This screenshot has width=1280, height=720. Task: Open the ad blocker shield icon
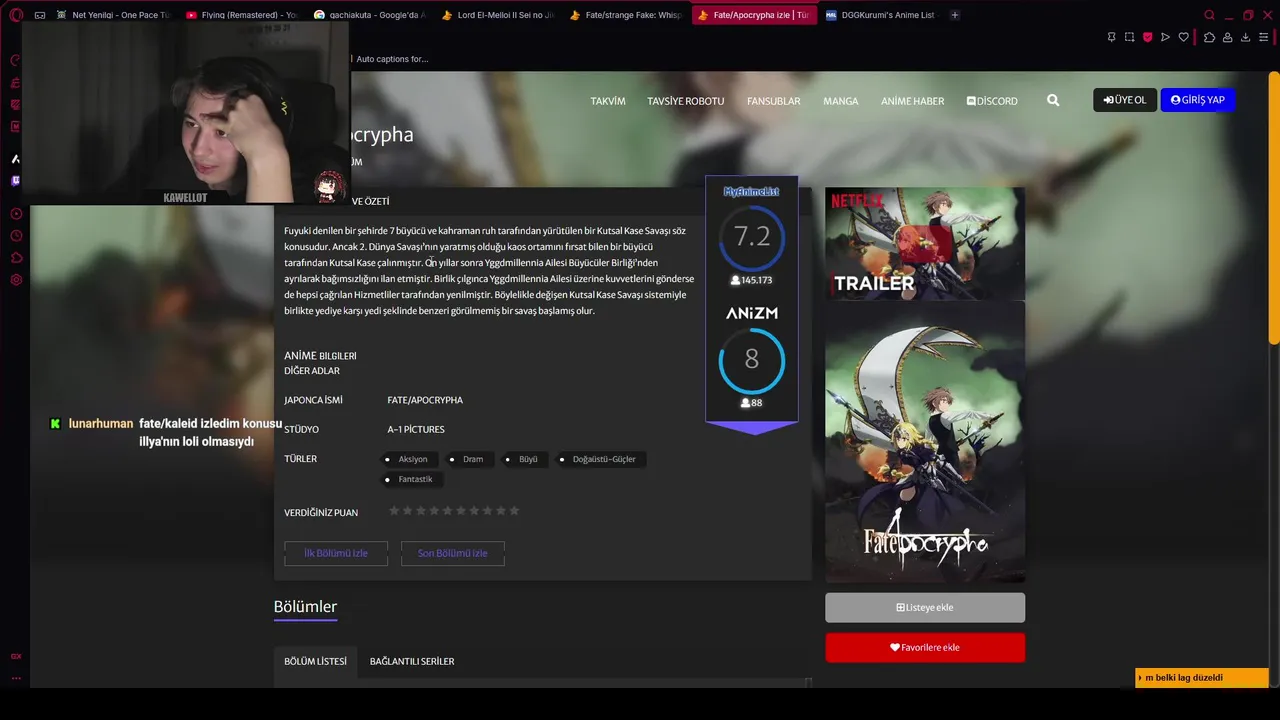1147,37
